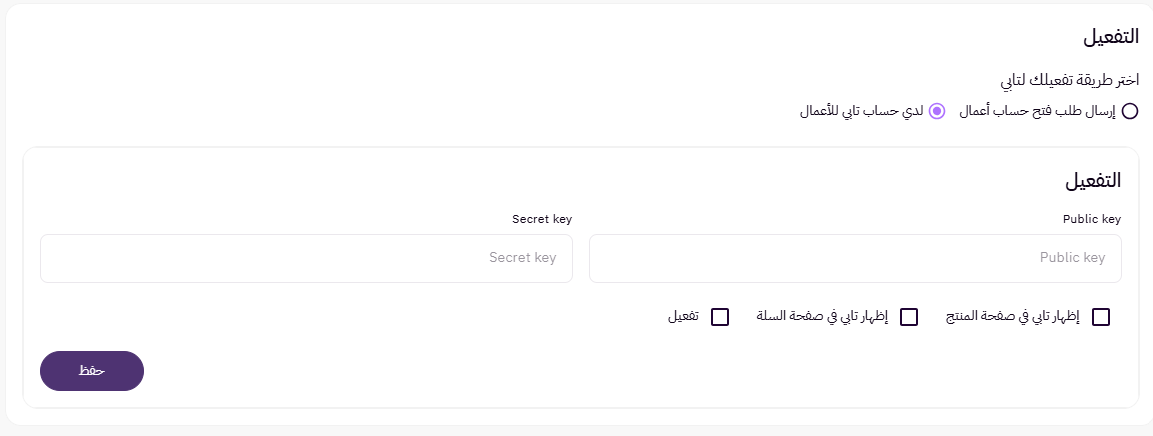Focus the Secret key input field

306,258
